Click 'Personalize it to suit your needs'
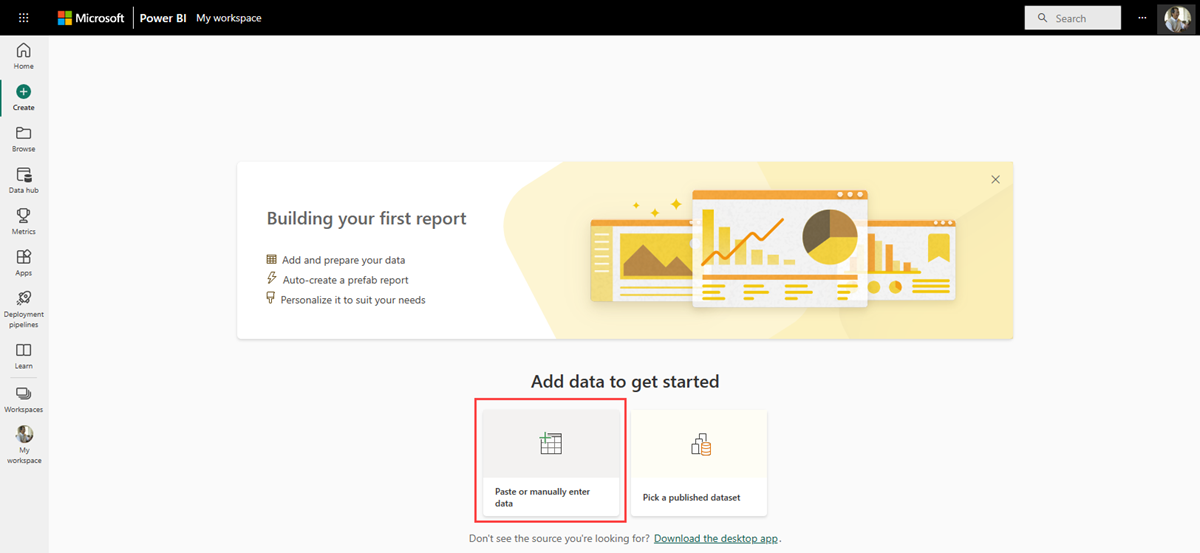 [x=353, y=300]
